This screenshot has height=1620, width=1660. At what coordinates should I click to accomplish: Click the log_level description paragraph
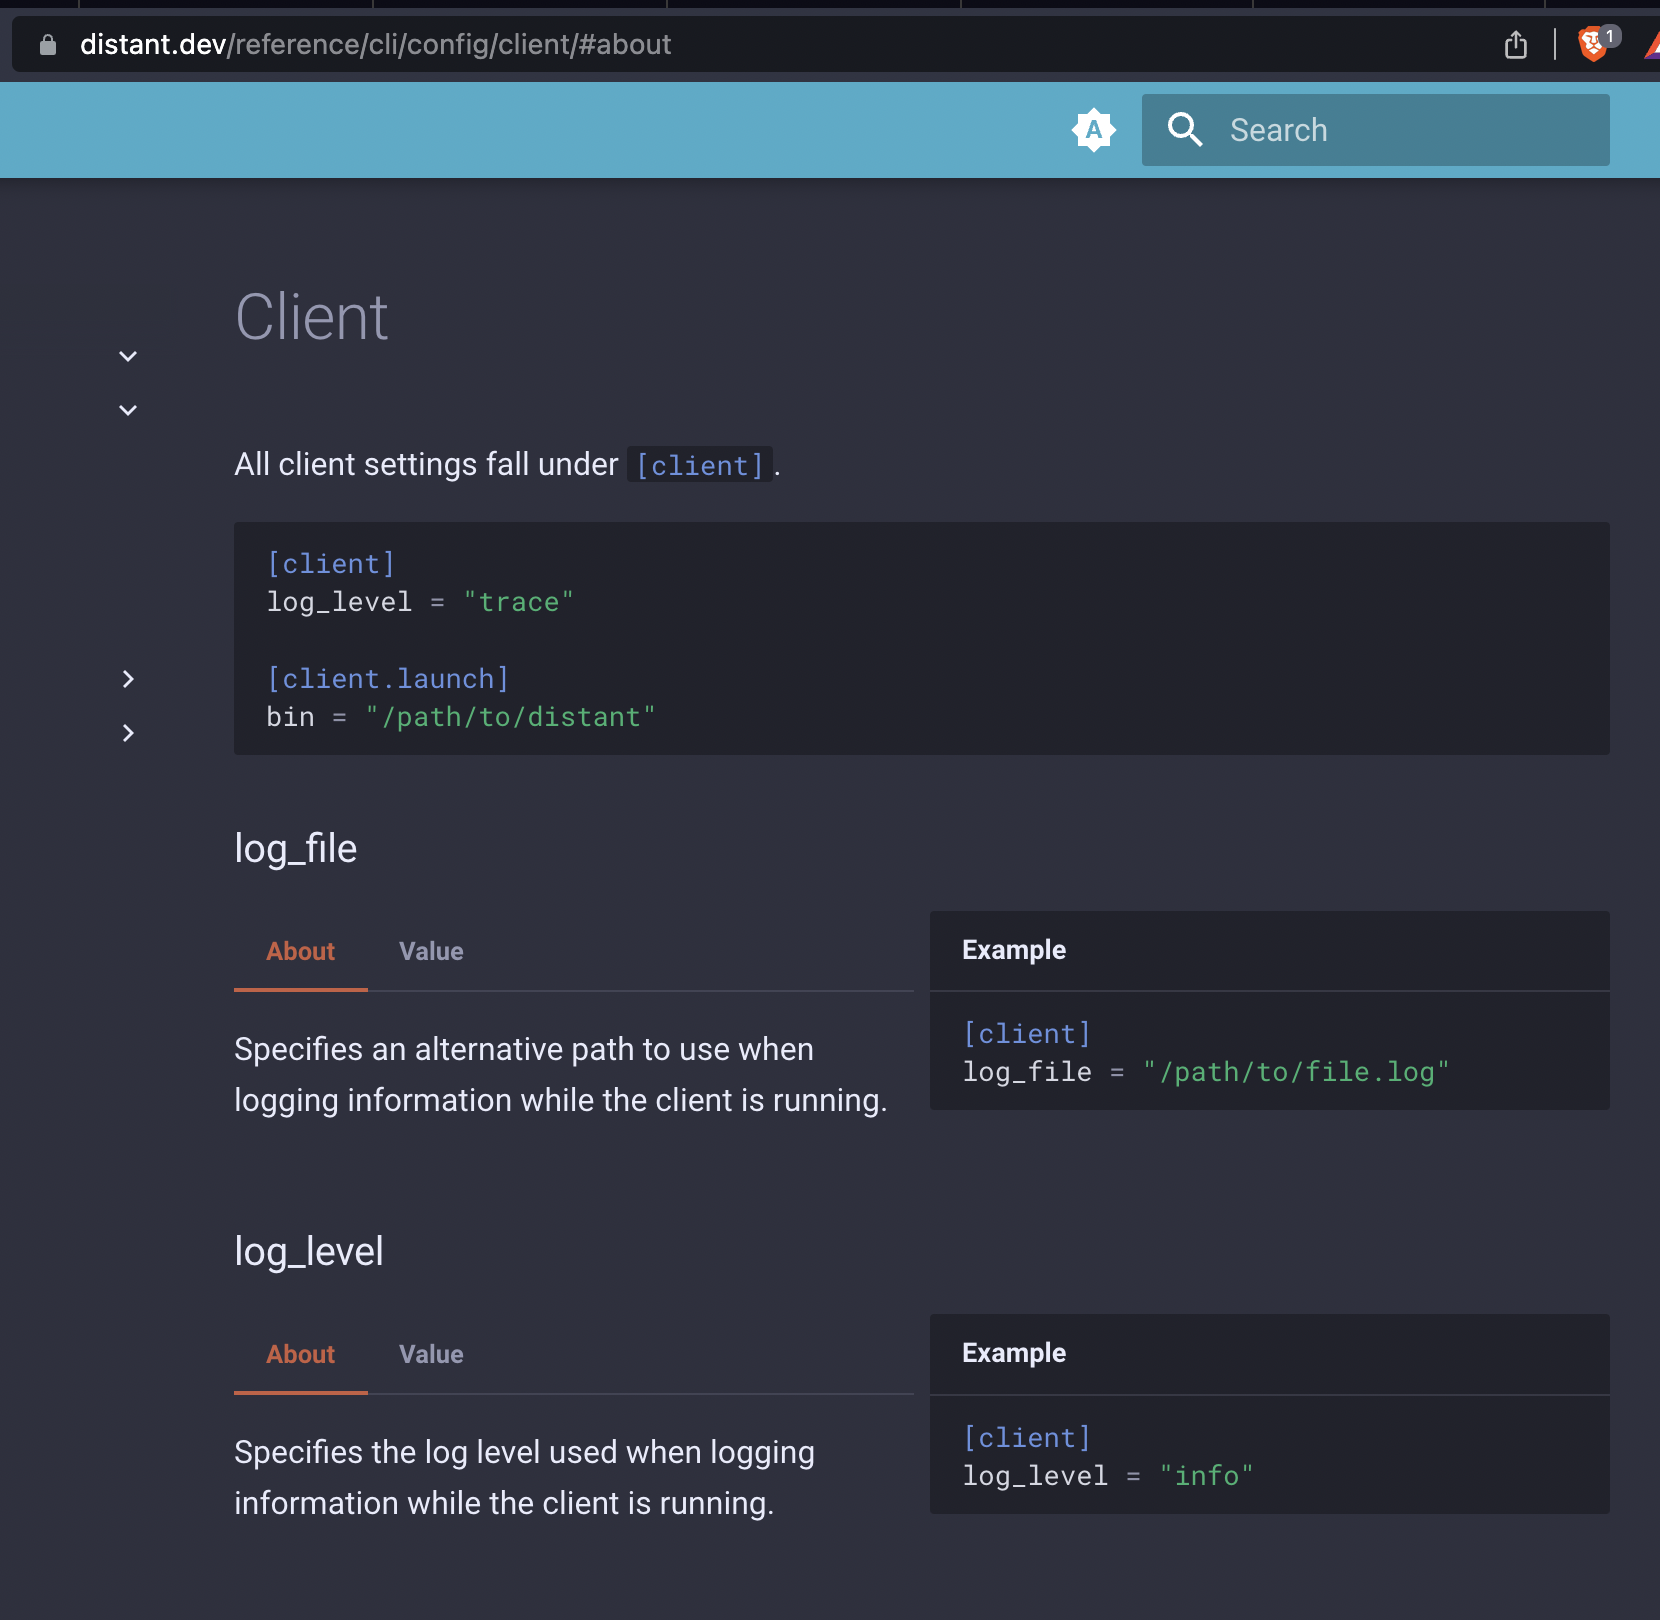525,1478
